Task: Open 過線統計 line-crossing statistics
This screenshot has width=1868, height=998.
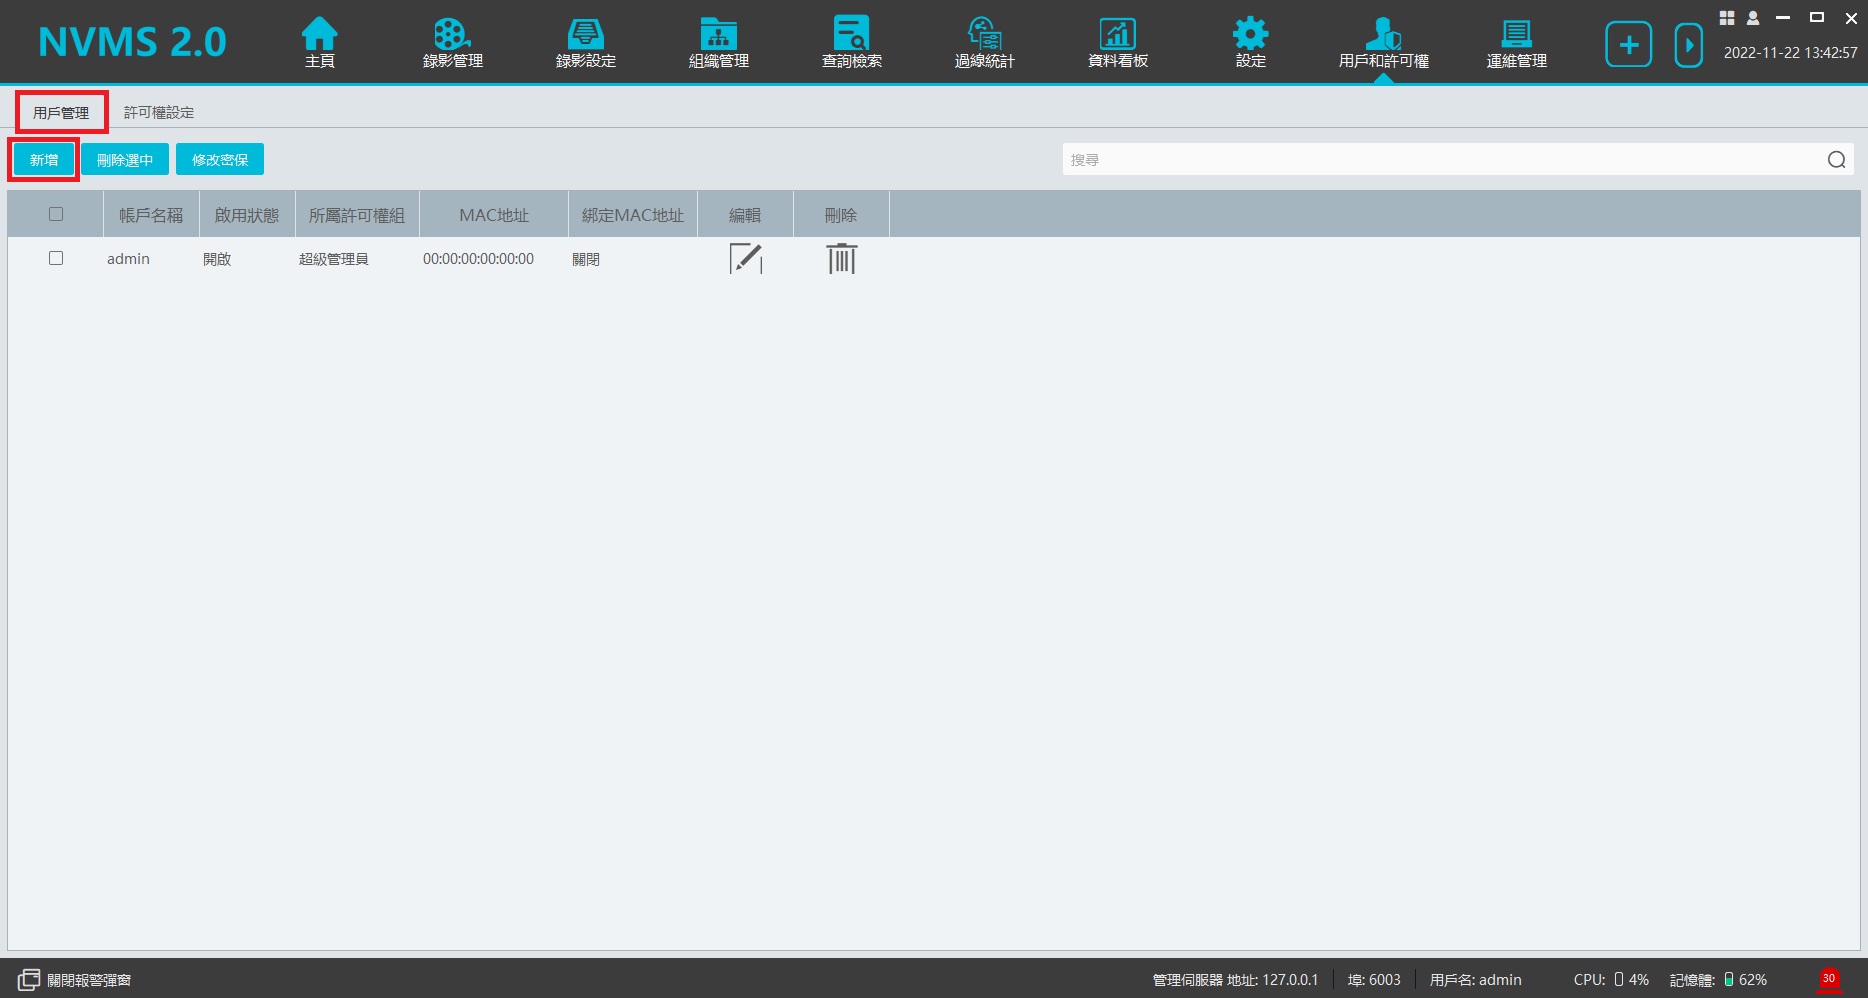Action: [x=984, y=42]
